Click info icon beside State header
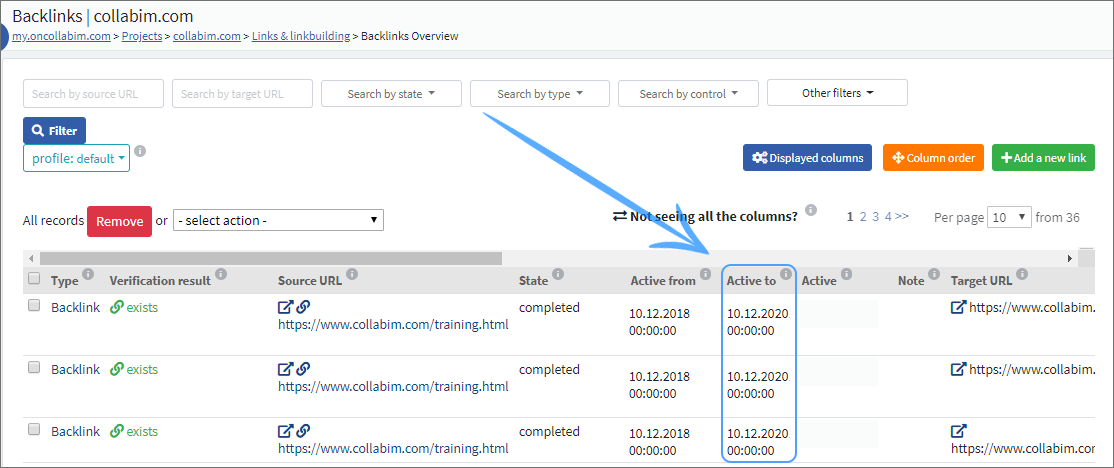The image size is (1114, 468). point(558,273)
